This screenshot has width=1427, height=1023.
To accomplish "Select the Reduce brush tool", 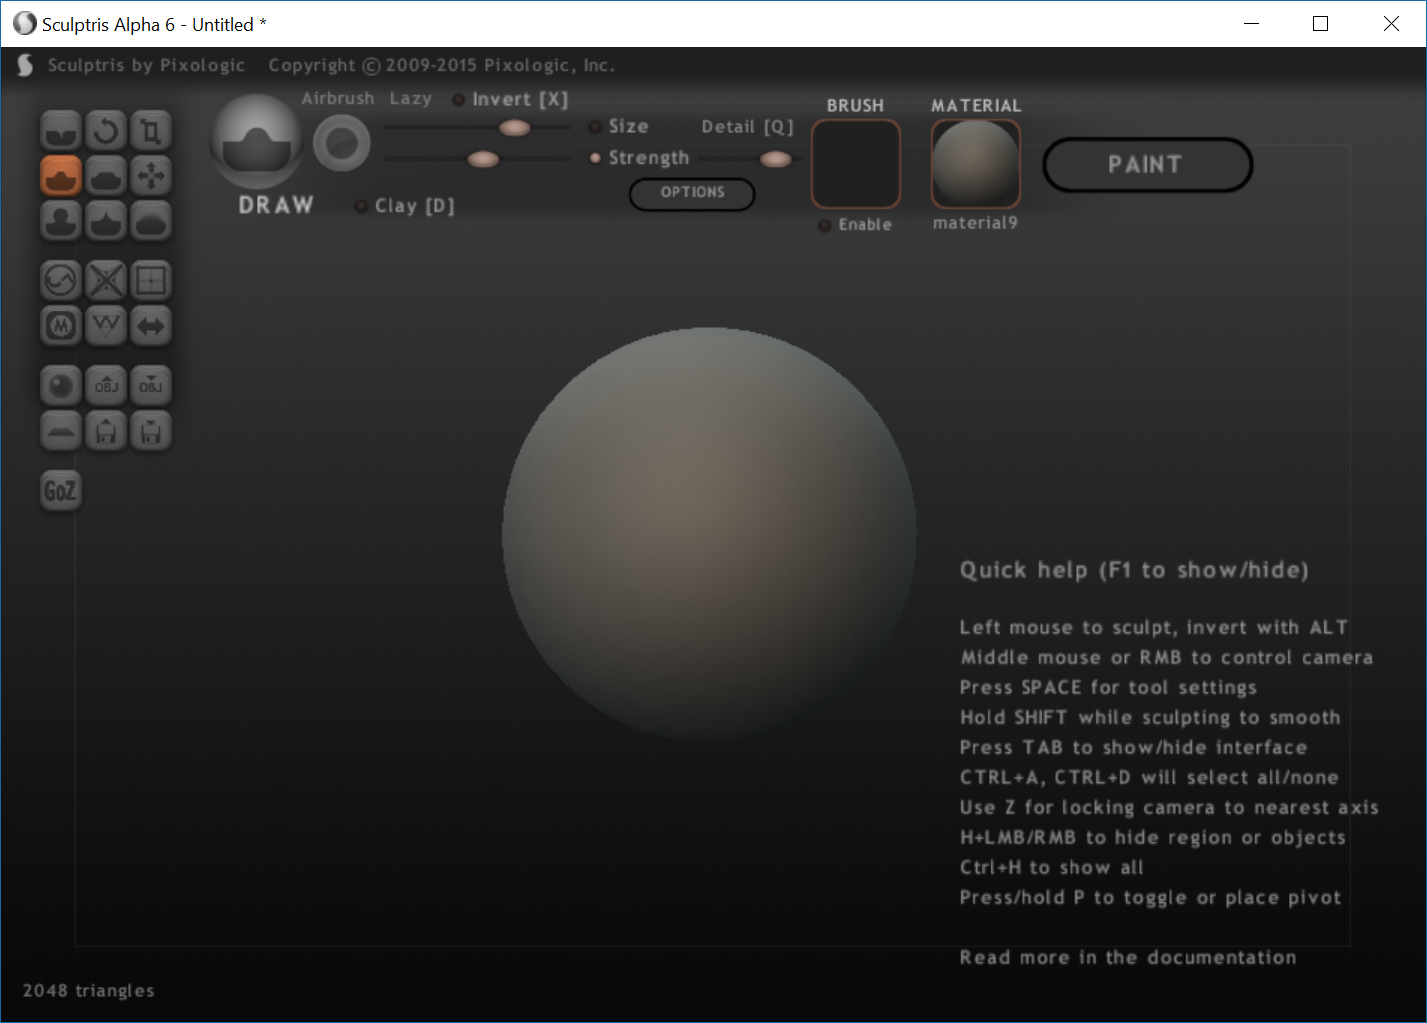I will (61, 280).
